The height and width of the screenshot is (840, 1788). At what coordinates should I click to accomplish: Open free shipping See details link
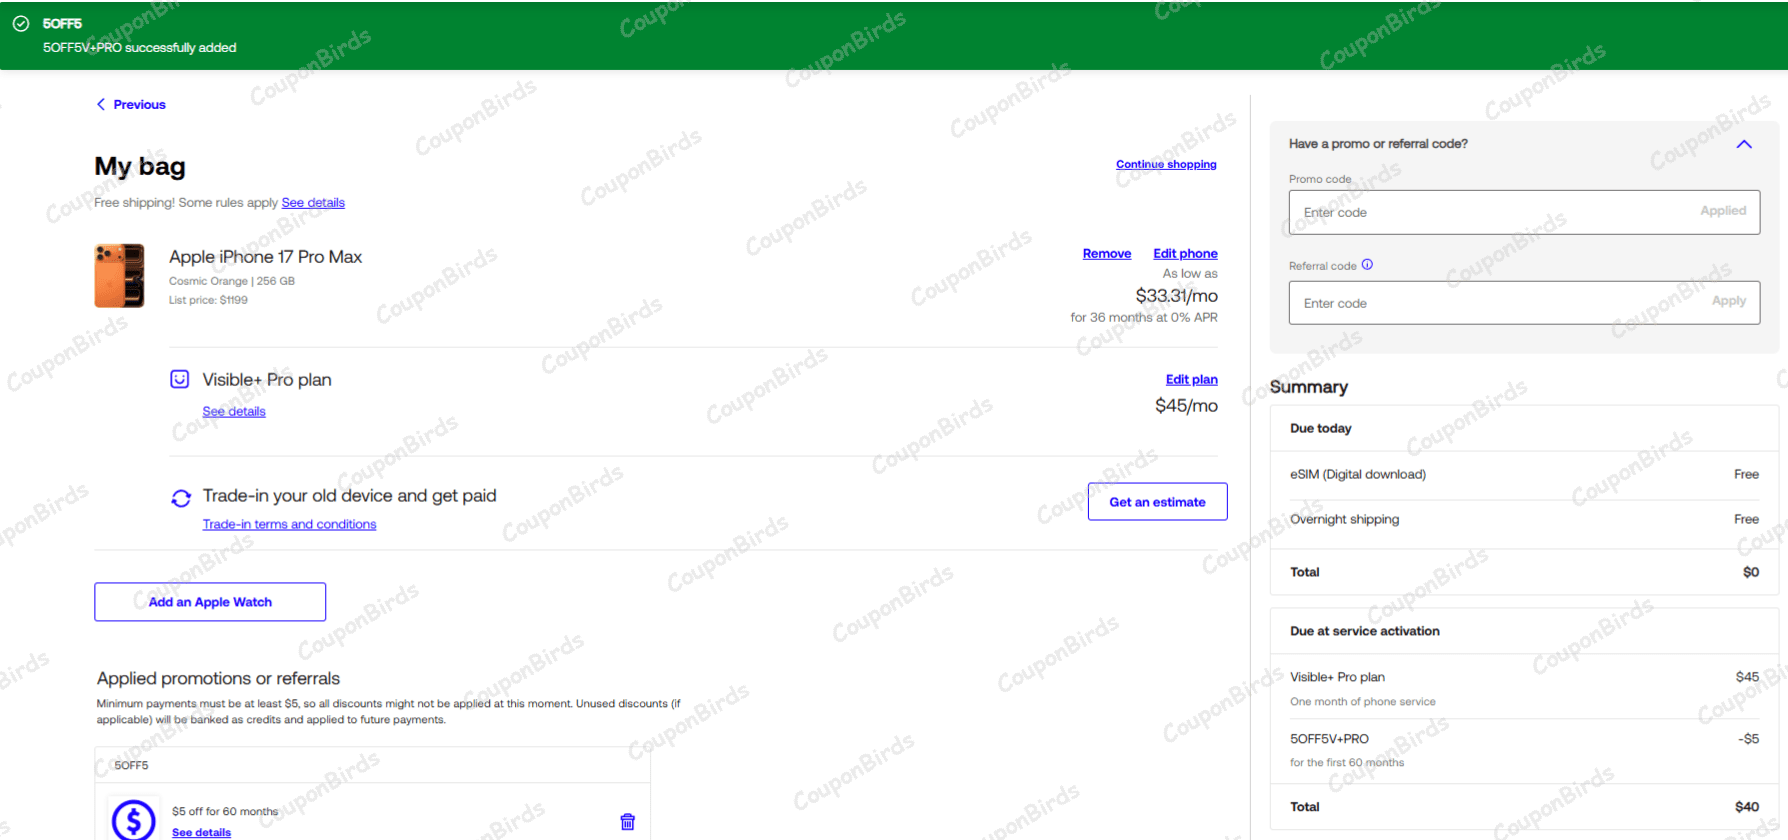pos(313,203)
